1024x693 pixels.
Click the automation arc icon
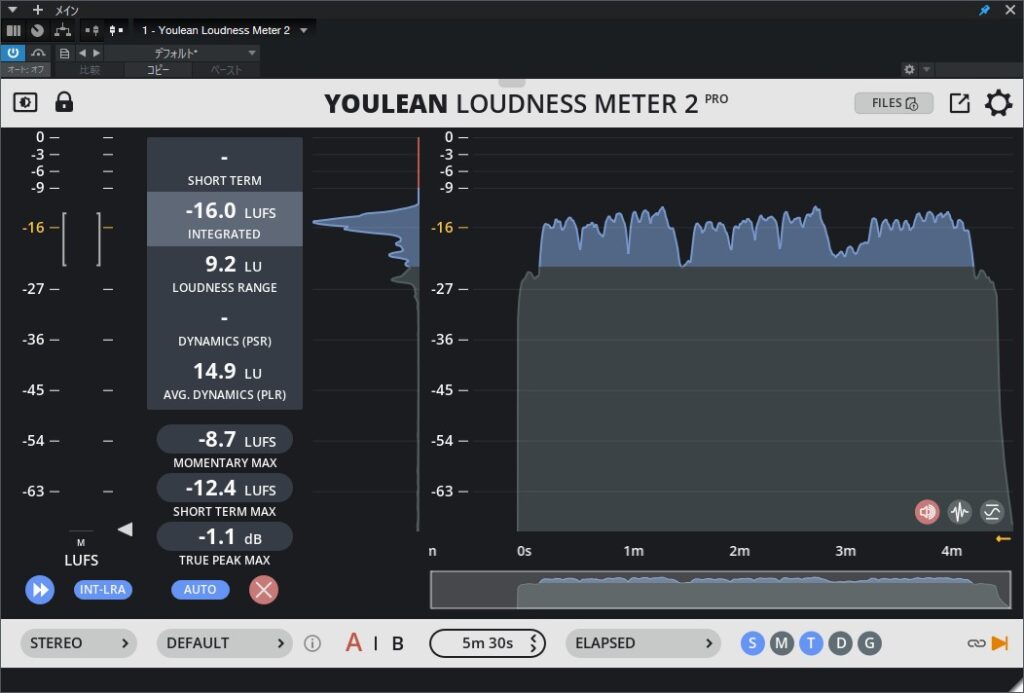[39, 53]
